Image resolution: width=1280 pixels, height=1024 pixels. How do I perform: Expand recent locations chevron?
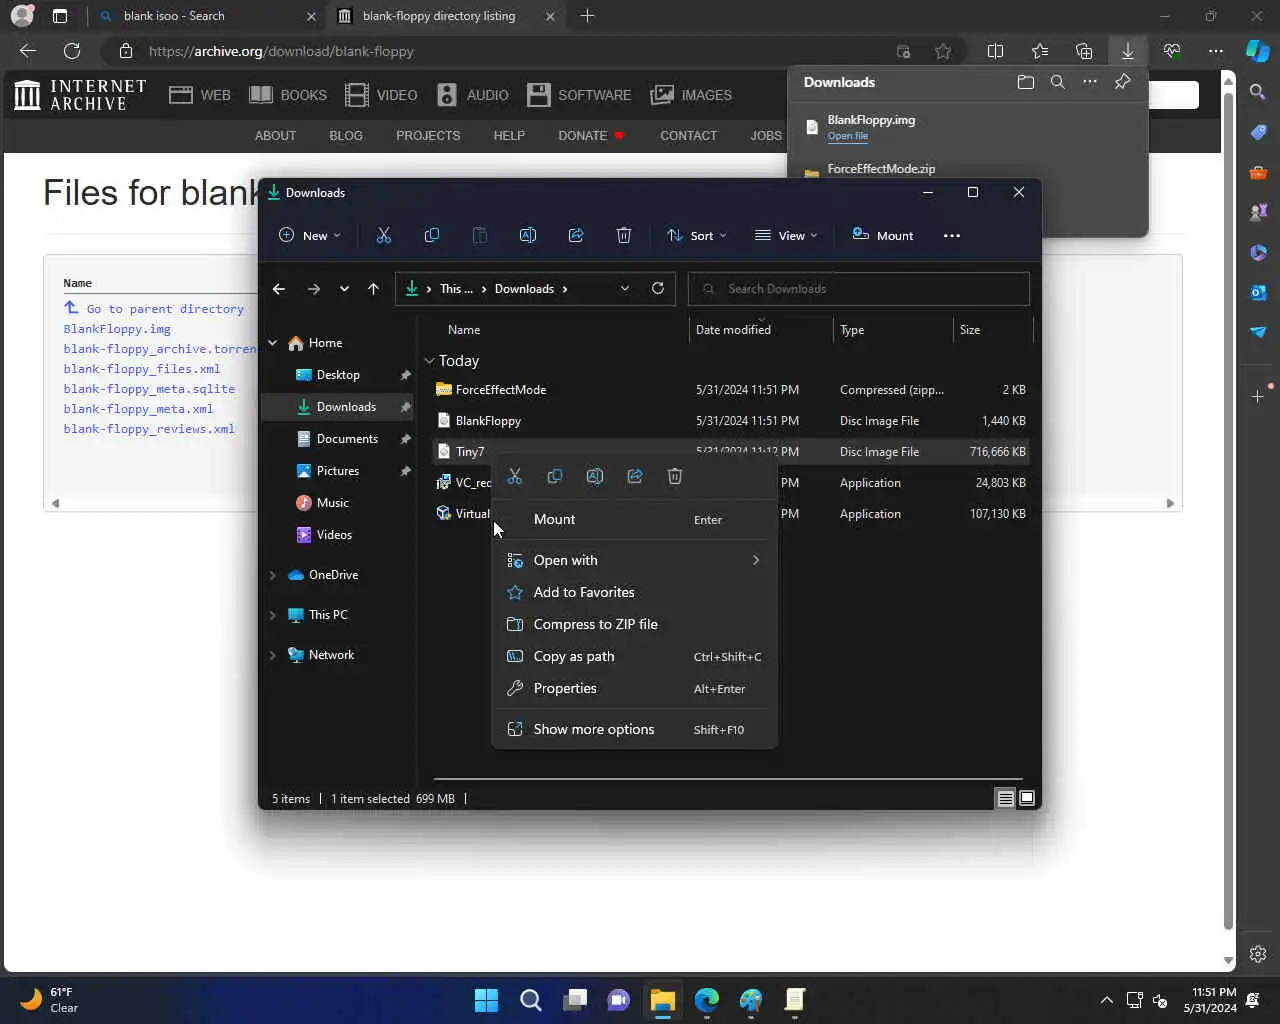[344, 289]
